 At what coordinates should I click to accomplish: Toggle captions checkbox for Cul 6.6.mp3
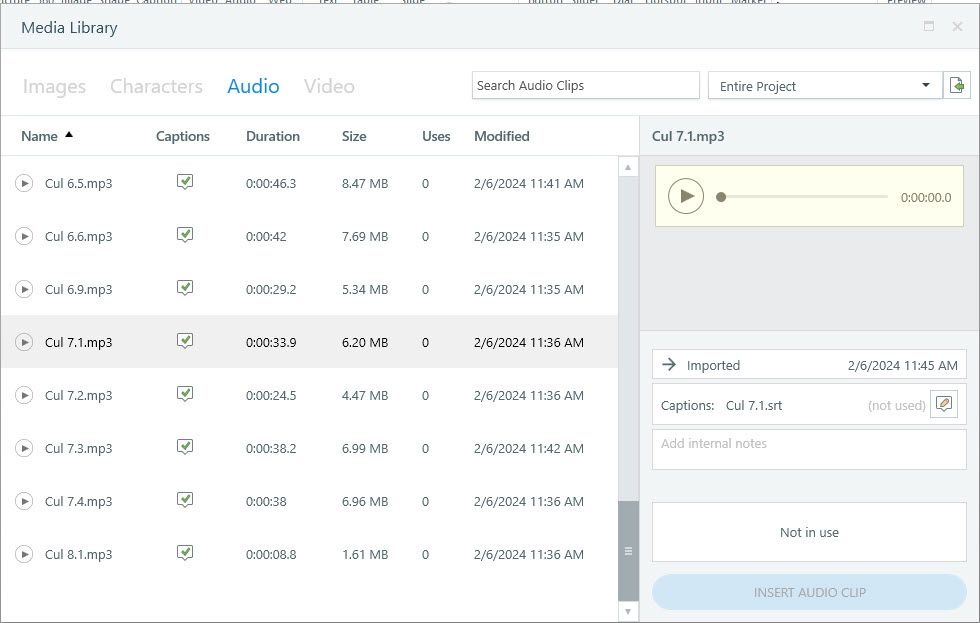pos(184,235)
